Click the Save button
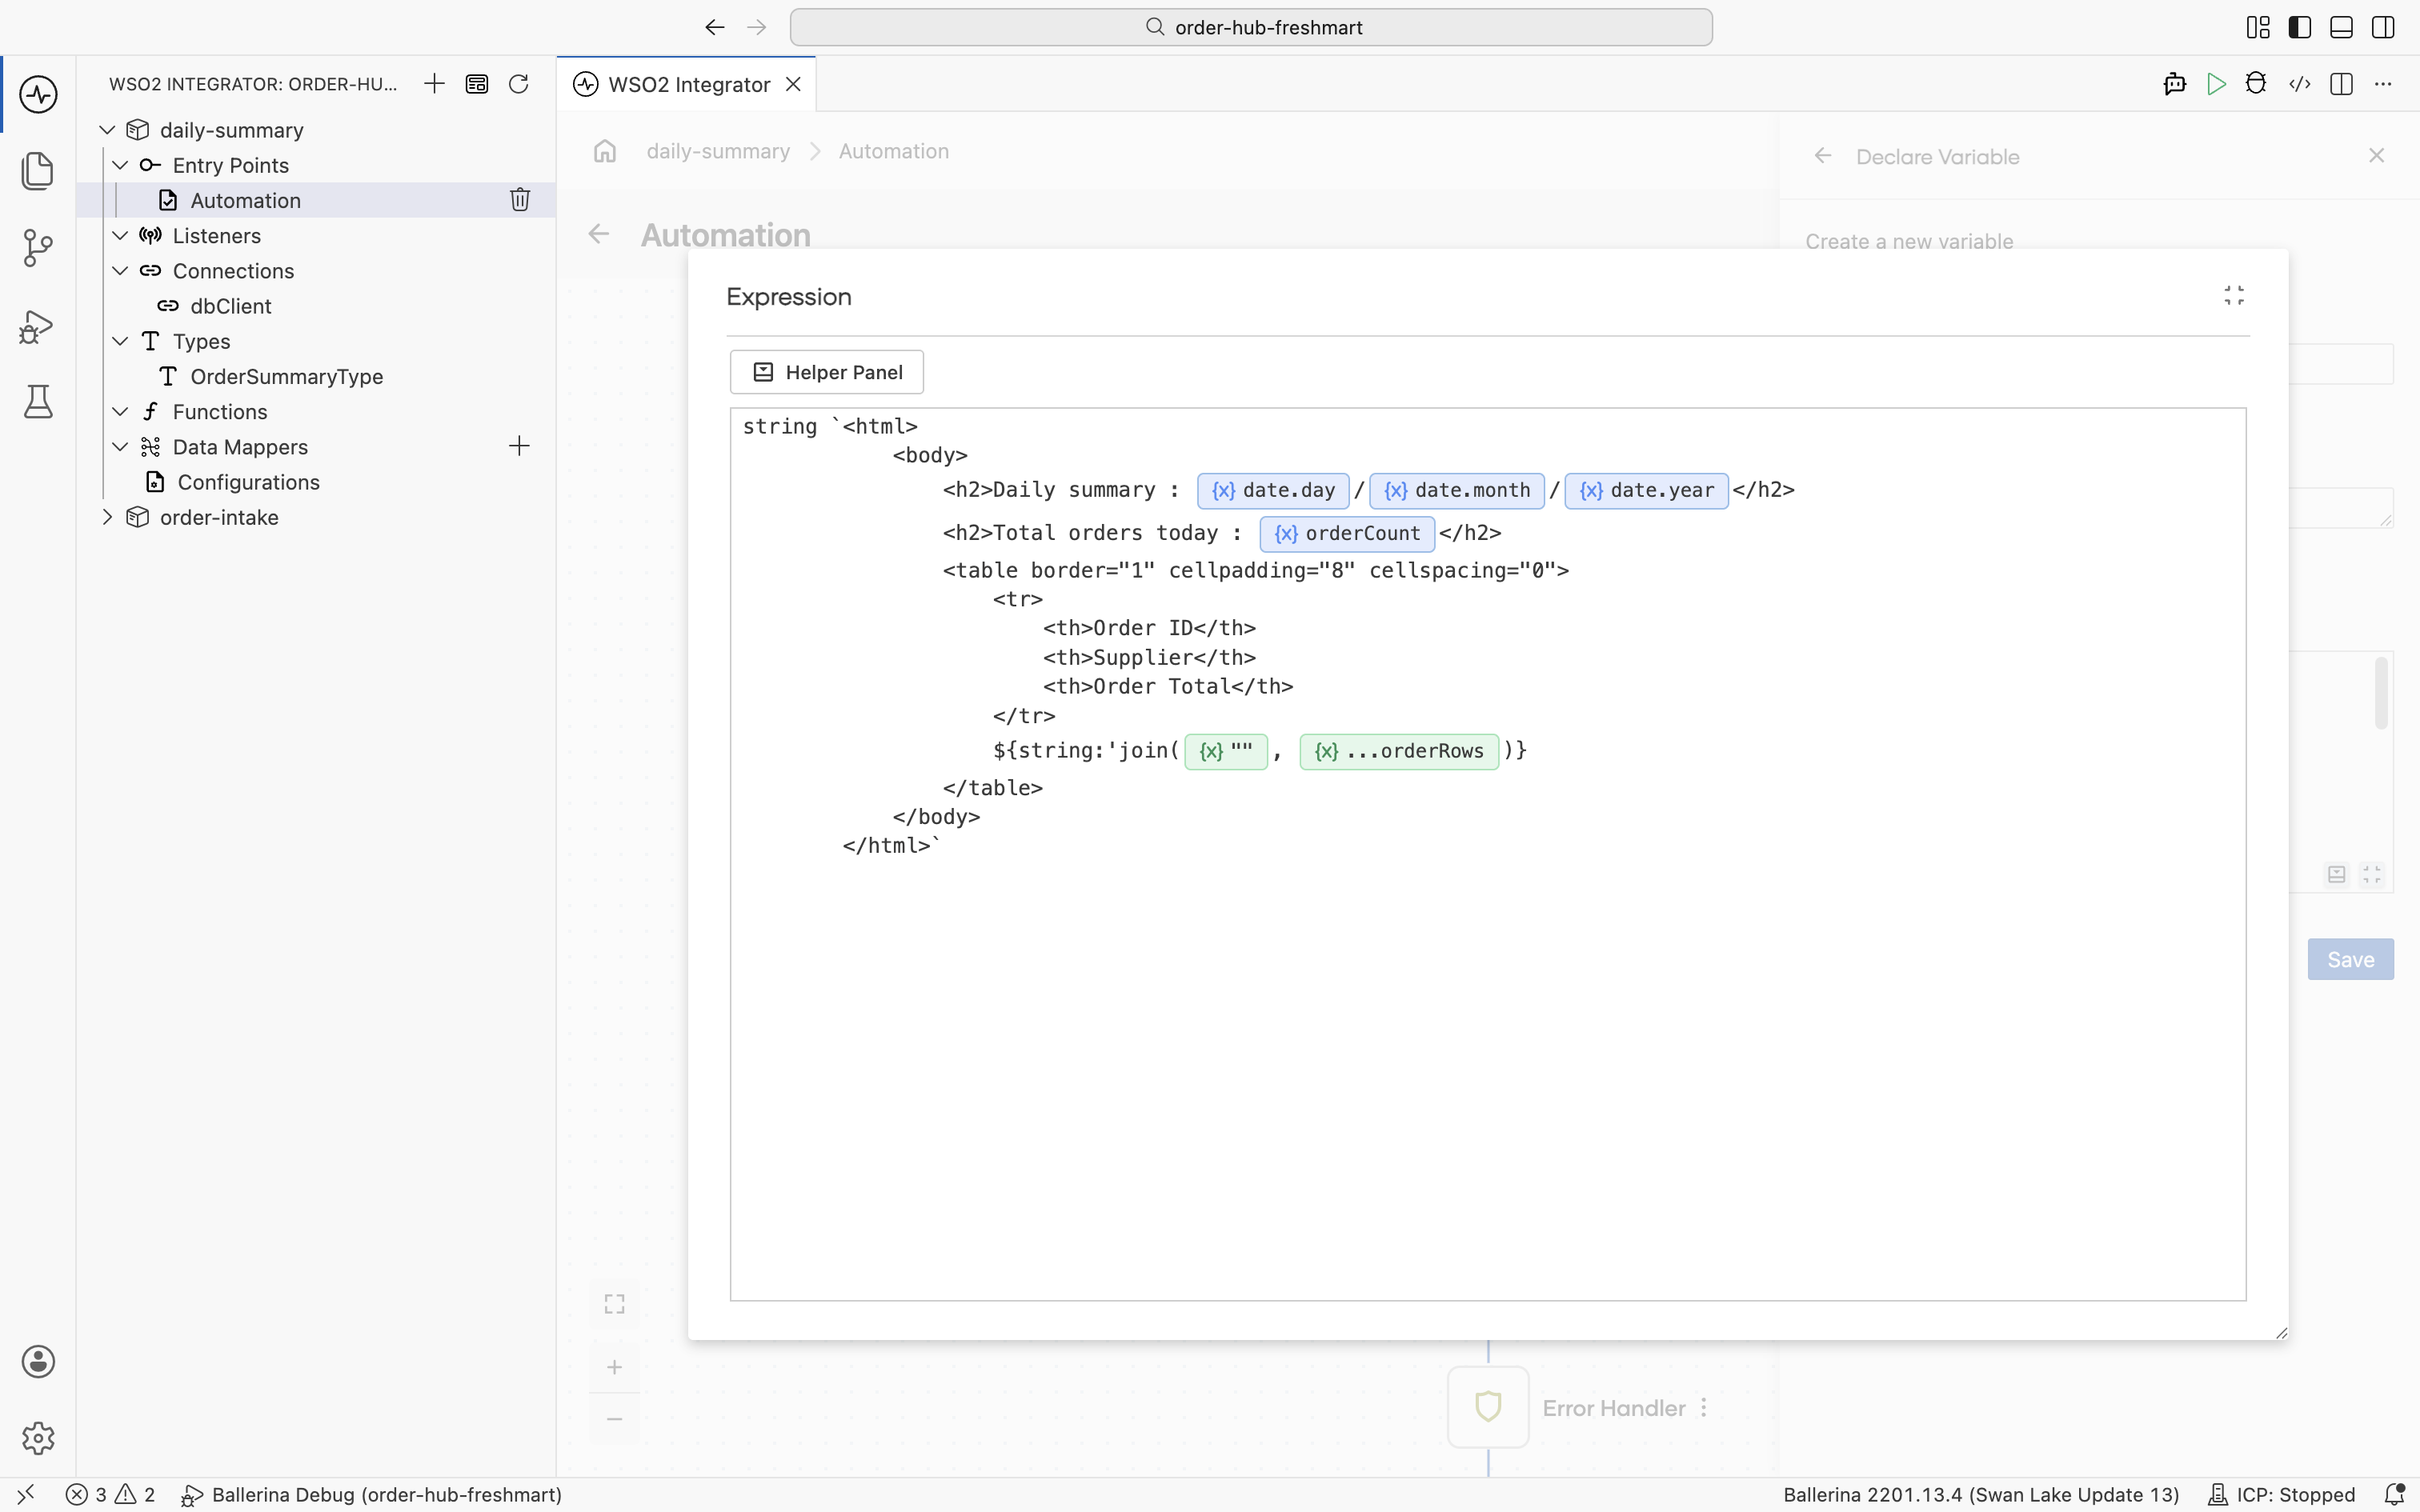Viewport: 2420px width, 1512px height. (2350, 959)
